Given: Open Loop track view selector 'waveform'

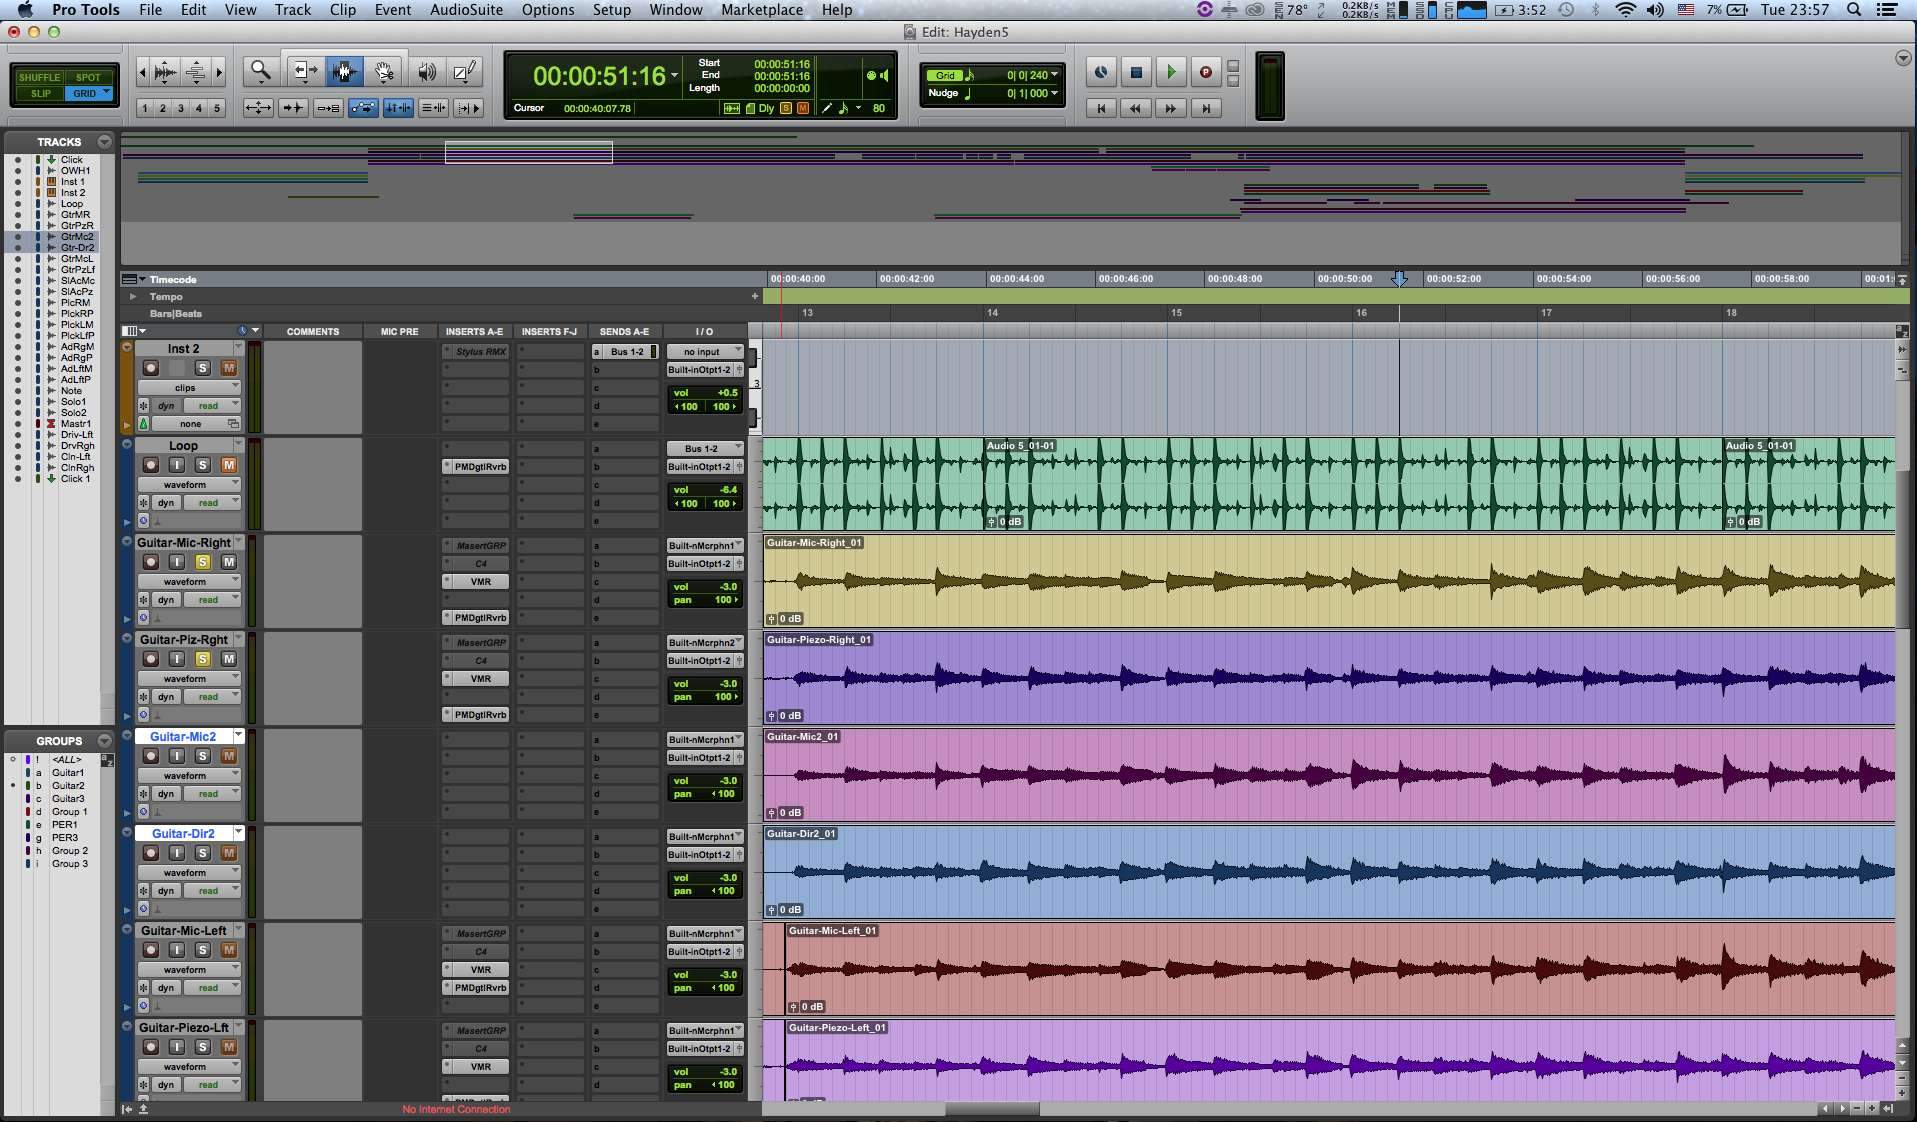Looking at the screenshot, I should pos(188,484).
